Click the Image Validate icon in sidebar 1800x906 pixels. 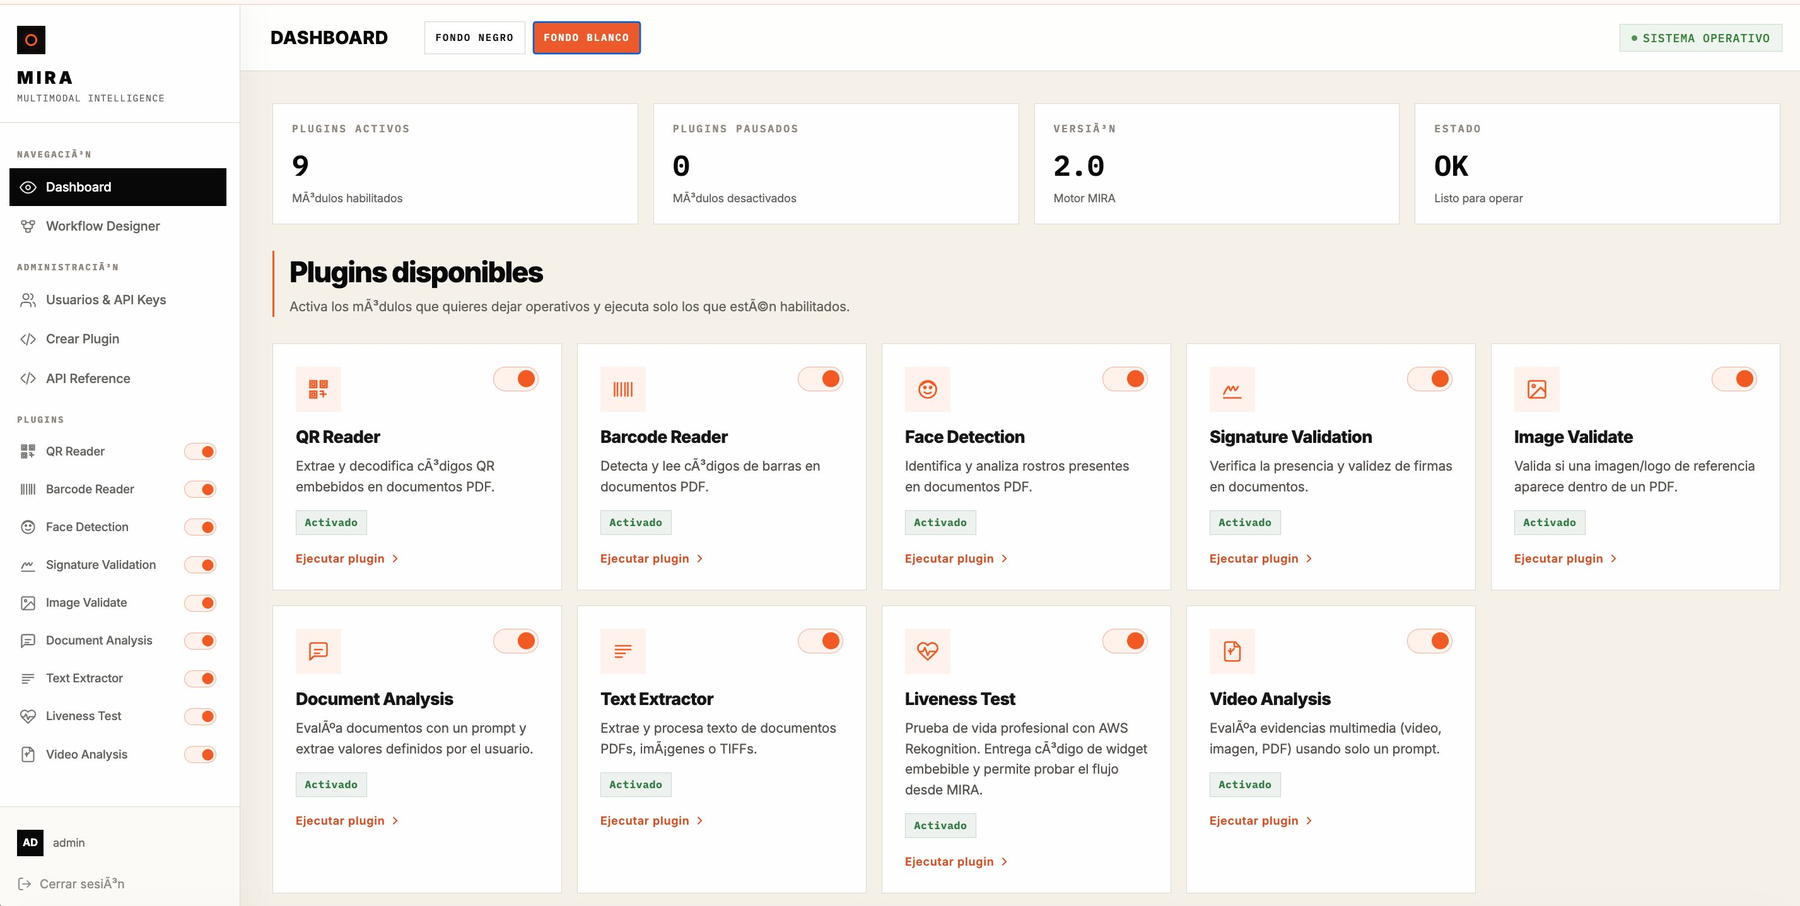(x=28, y=603)
